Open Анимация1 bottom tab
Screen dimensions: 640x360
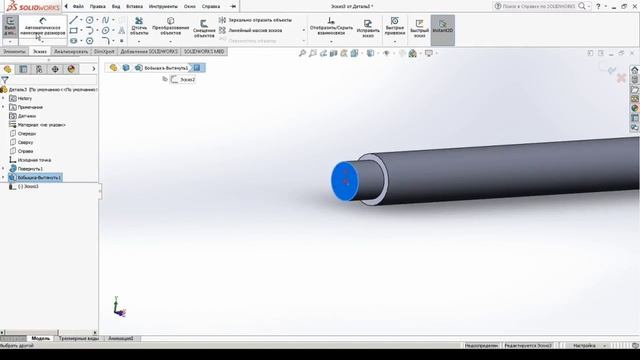tap(121, 338)
